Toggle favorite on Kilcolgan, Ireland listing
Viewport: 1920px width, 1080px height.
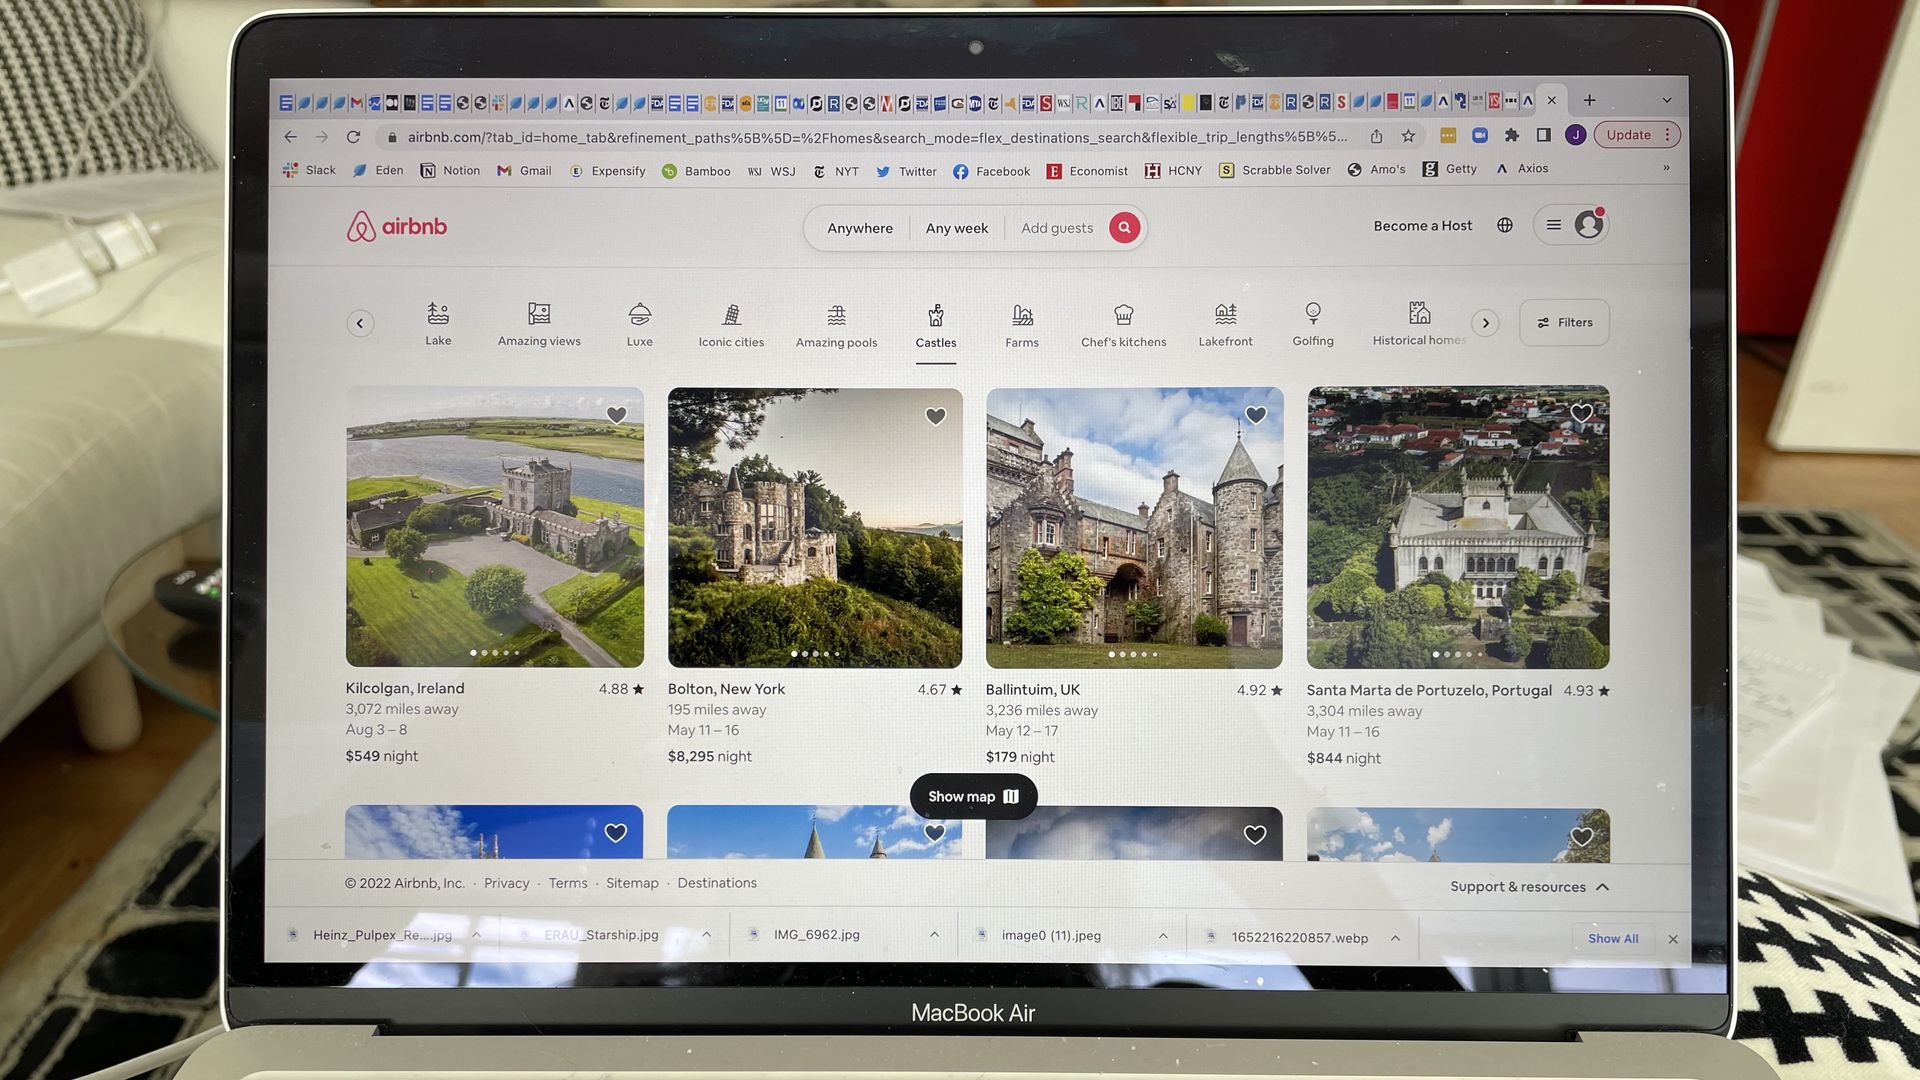click(x=615, y=414)
